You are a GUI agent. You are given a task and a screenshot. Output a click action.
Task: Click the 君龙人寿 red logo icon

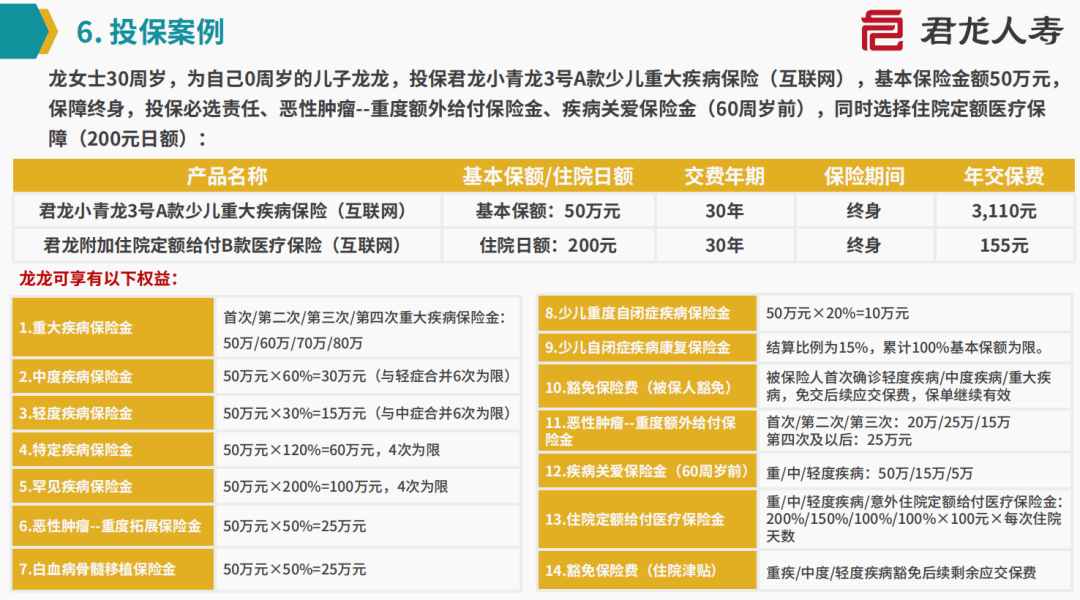click(x=882, y=30)
